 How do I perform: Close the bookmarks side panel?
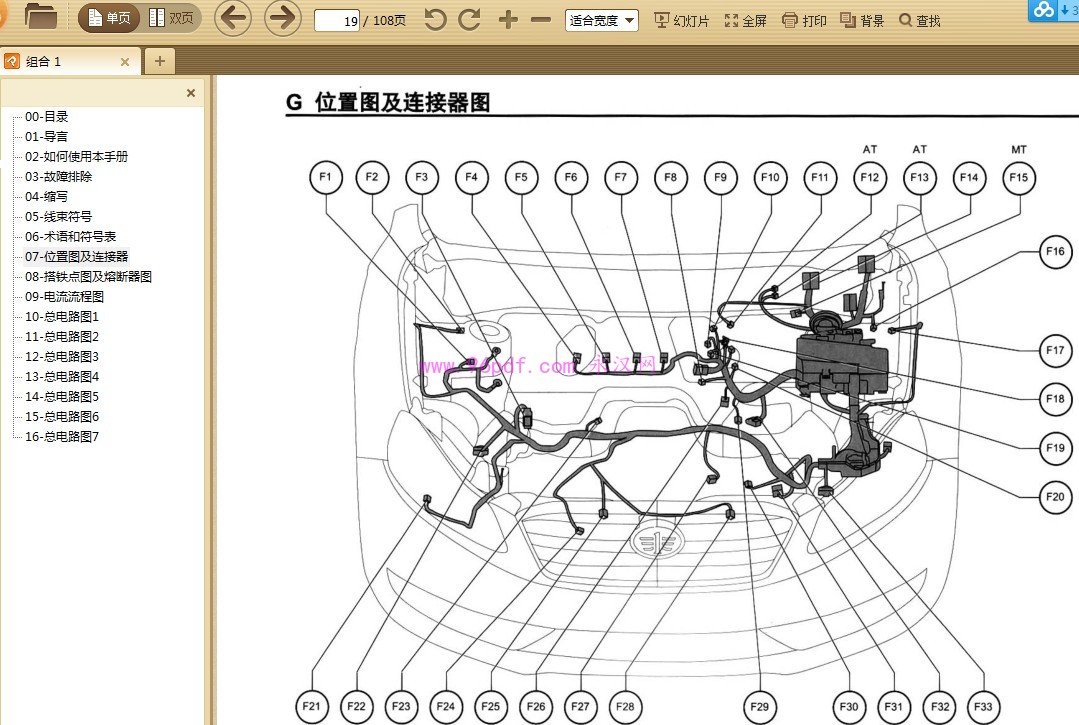[191, 93]
